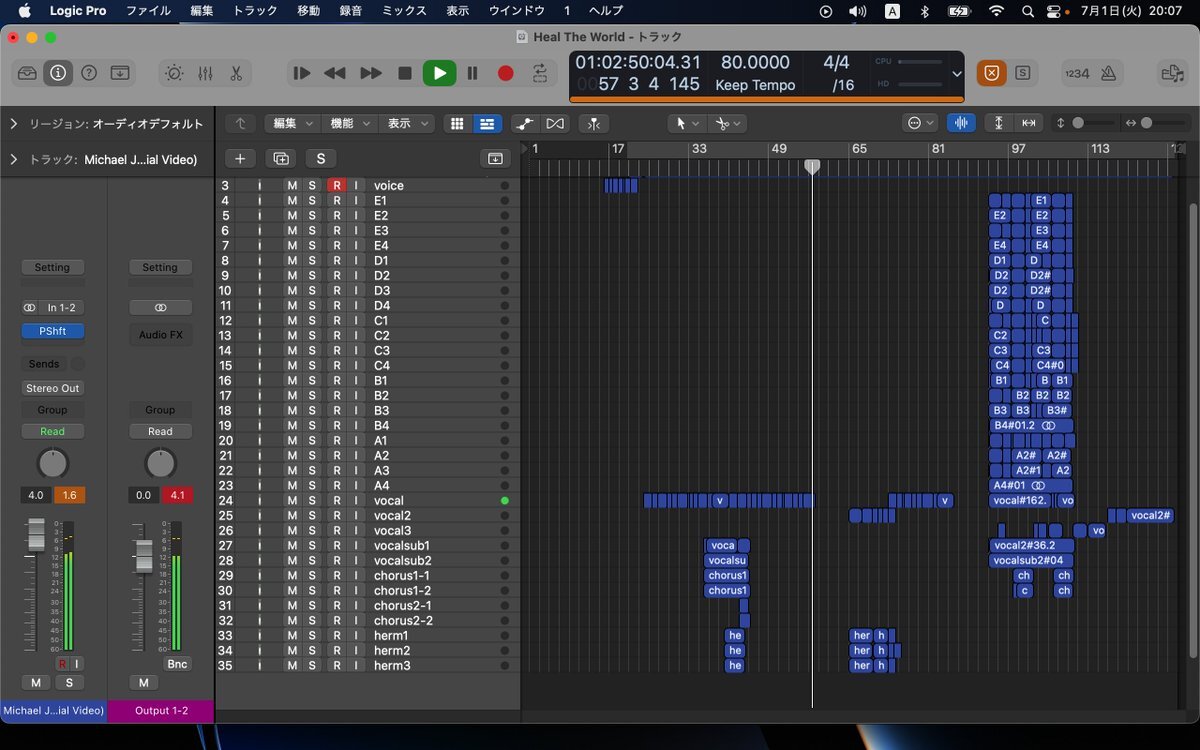Screen dimensions: 1200x750
Task: Switch to grid view in Tracks area
Action: tap(457, 123)
